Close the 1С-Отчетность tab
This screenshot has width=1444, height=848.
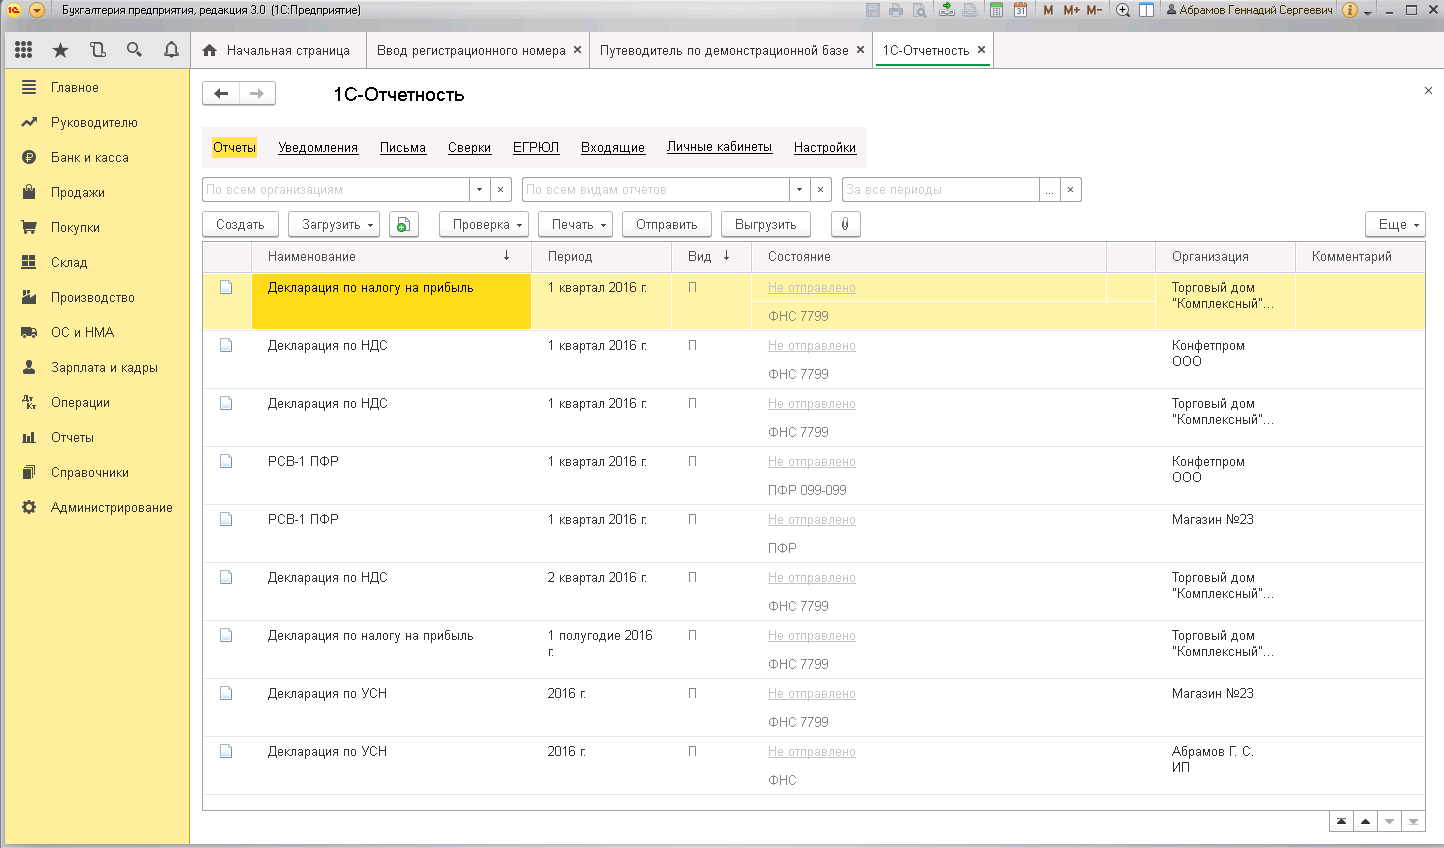(x=981, y=50)
